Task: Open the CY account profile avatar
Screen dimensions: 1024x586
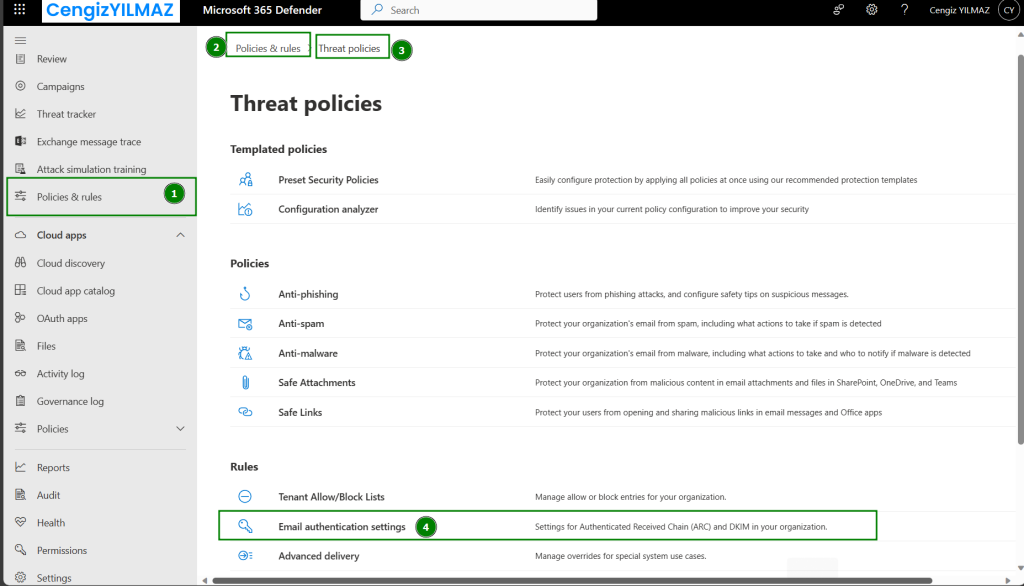Action: pos(1008,10)
